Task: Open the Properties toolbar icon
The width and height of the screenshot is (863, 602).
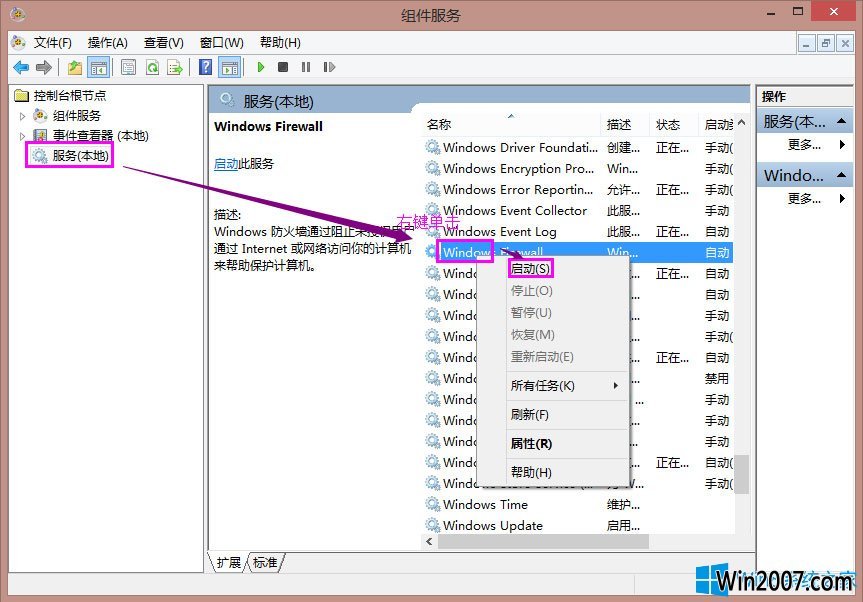Action: (129, 68)
